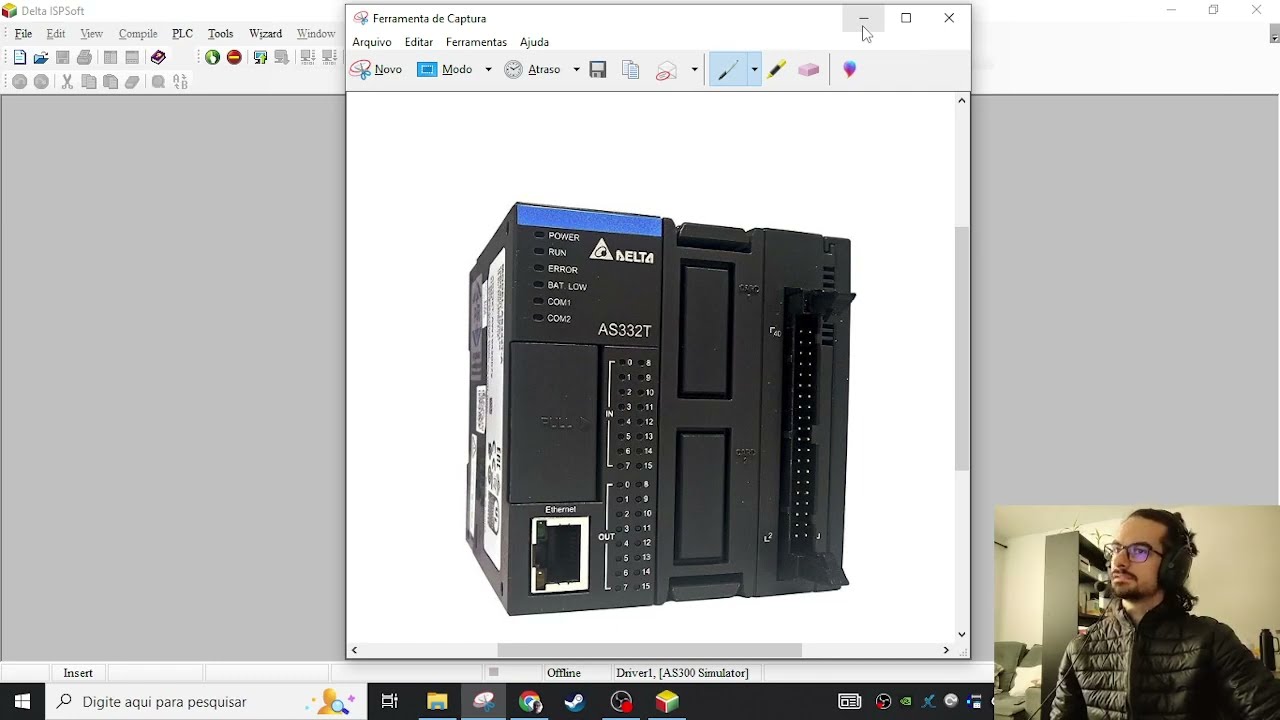Click the Copy snip icon in Ferramenta de Captura
The height and width of the screenshot is (720, 1280).
630,69
